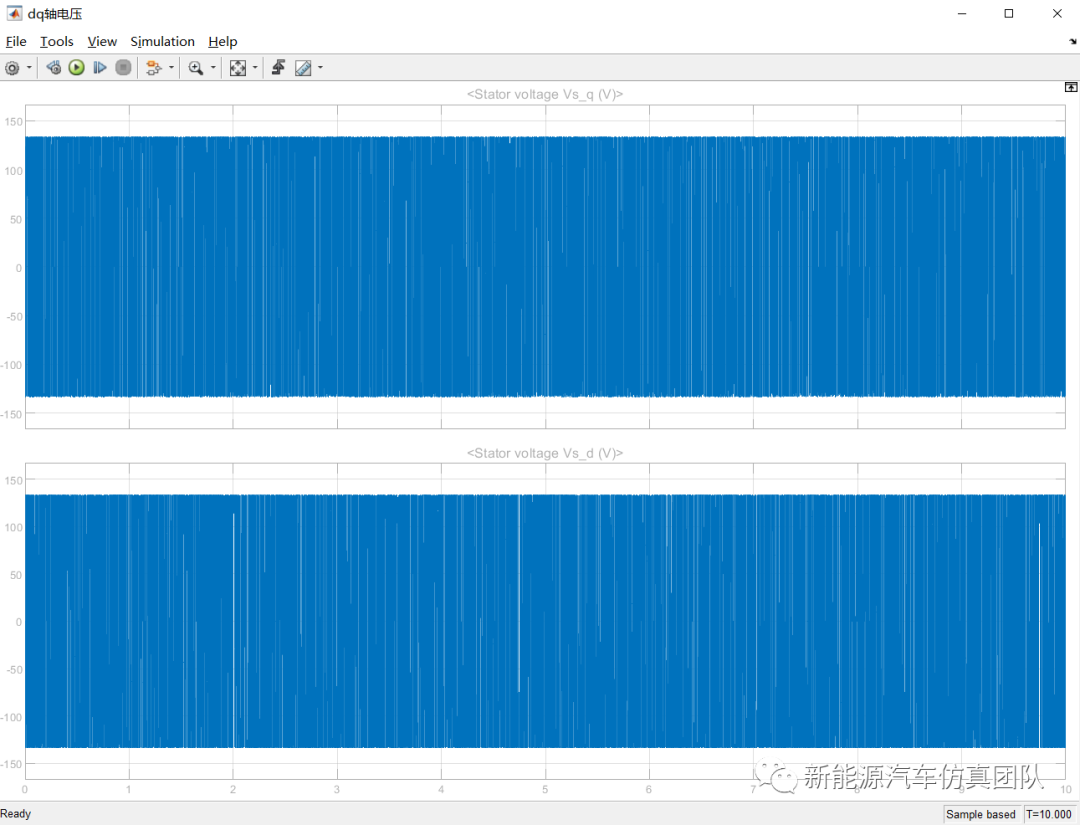Click the Step Forward icon
The height and width of the screenshot is (825, 1080).
[x=100, y=67]
